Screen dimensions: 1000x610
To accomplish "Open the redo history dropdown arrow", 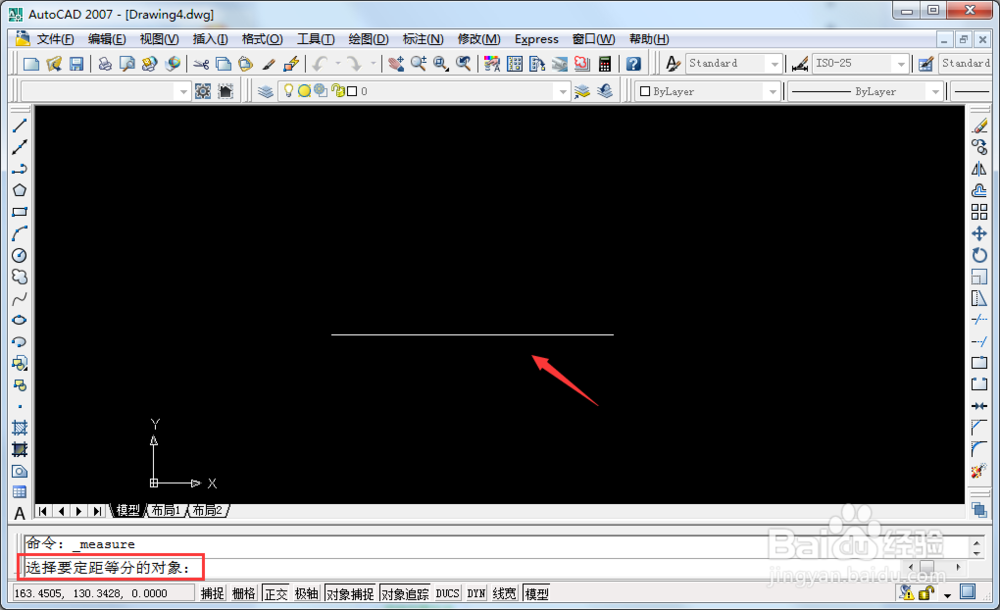I will [373, 63].
